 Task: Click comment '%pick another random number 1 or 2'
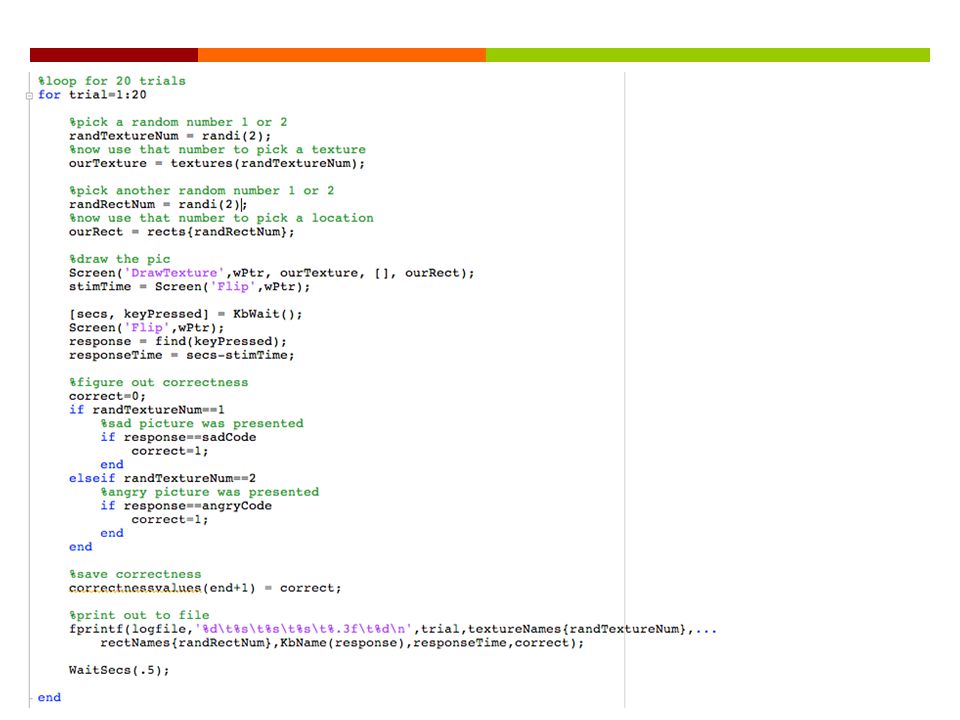[201, 190]
